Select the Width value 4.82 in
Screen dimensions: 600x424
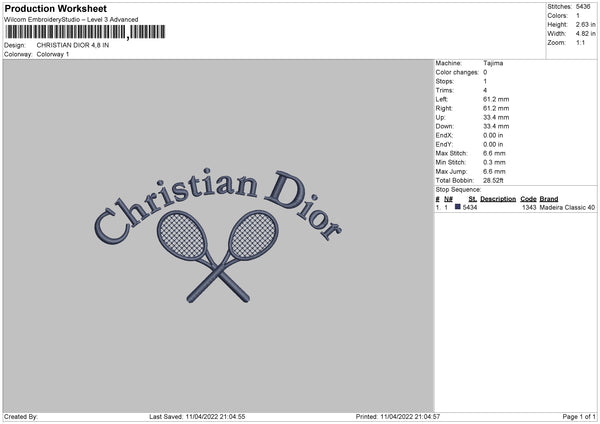pyautogui.click(x=585, y=34)
